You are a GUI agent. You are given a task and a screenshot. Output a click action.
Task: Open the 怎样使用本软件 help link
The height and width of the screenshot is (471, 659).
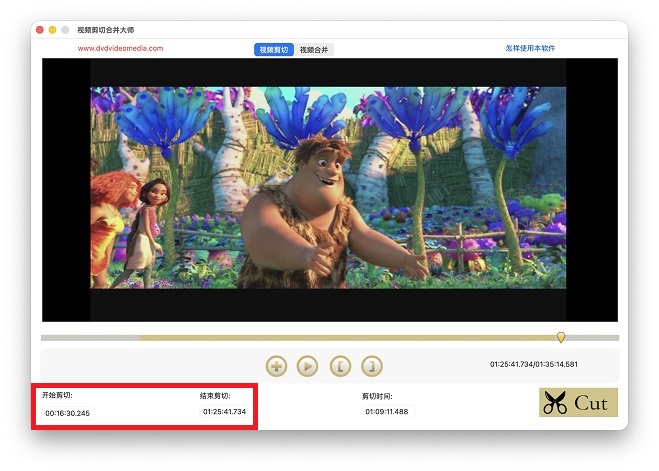[x=530, y=48]
